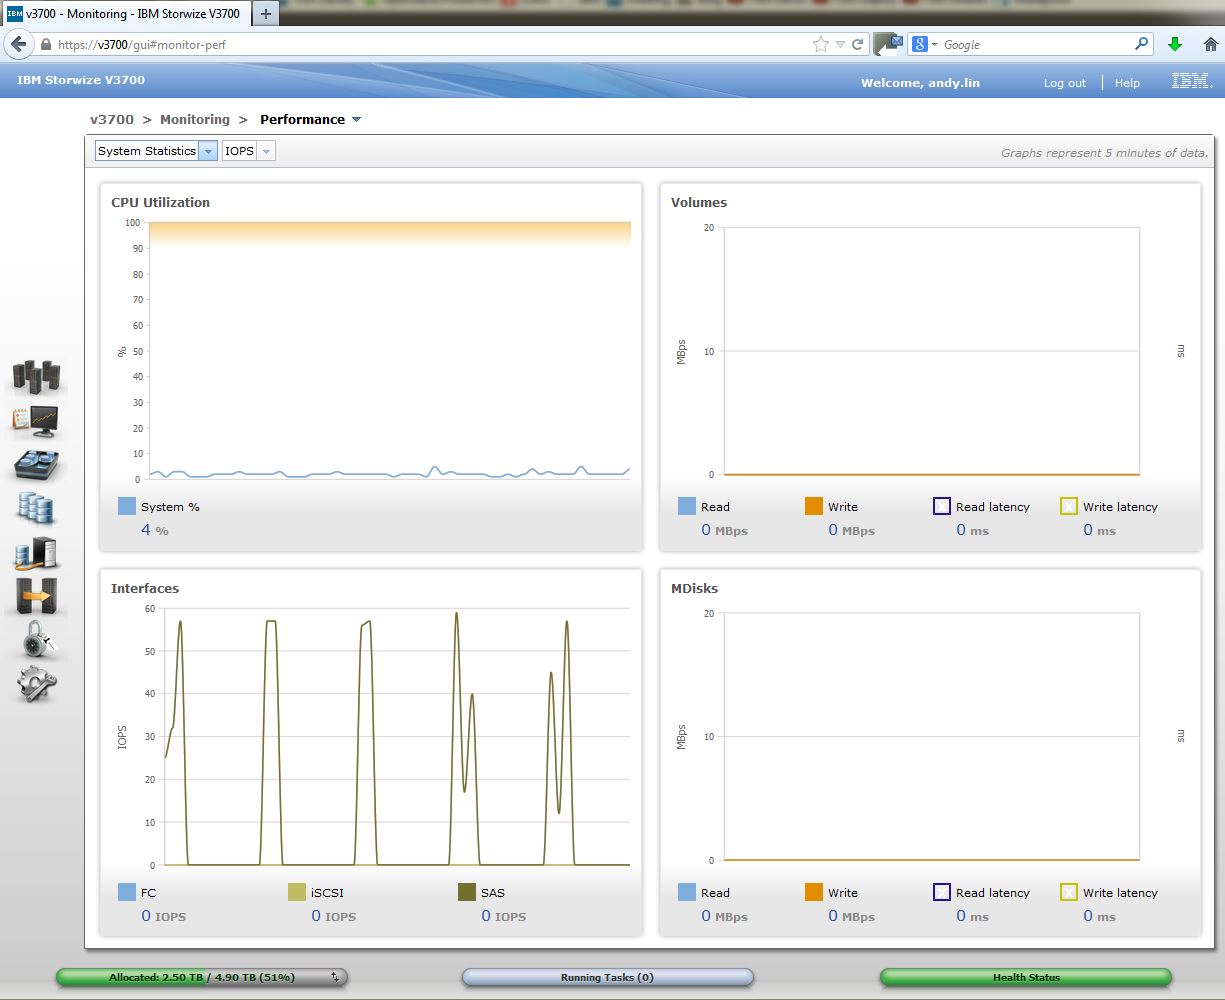This screenshot has height=1000, width=1225.
Task: Click the browser Back arrow button
Action: click(18, 44)
